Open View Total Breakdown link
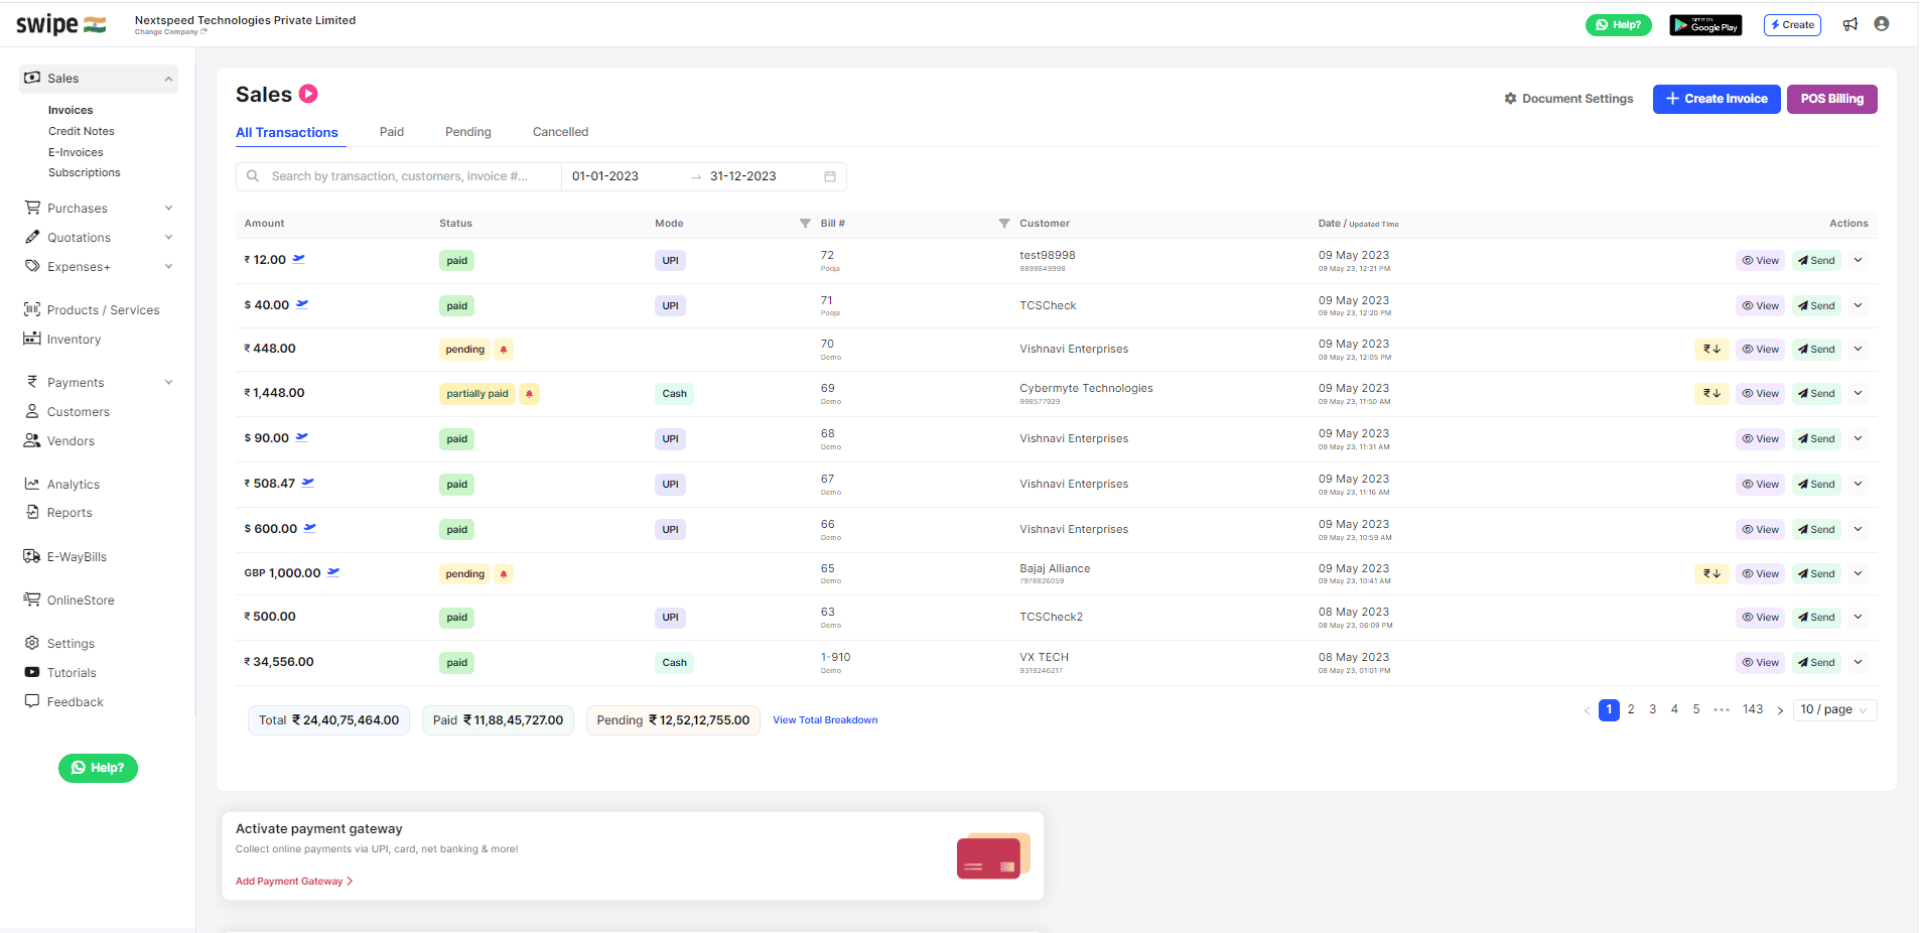 [x=825, y=719]
